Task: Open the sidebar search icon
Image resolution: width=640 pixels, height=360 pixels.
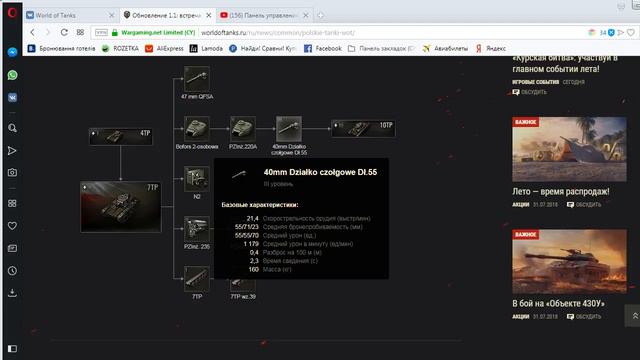Action: pyautogui.click(x=12, y=128)
